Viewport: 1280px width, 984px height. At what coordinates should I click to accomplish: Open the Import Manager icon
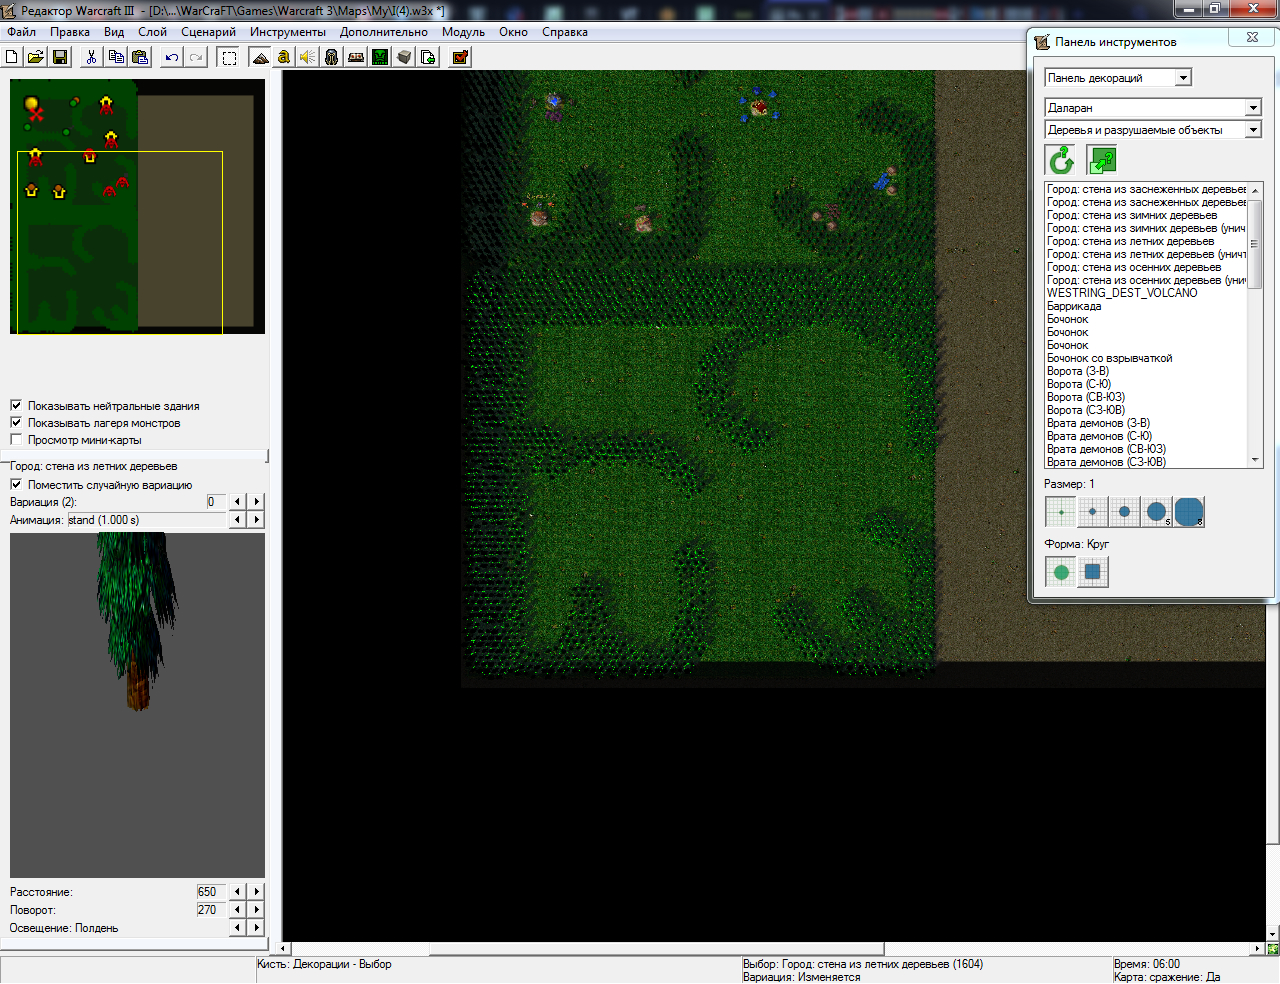tap(428, 57)
